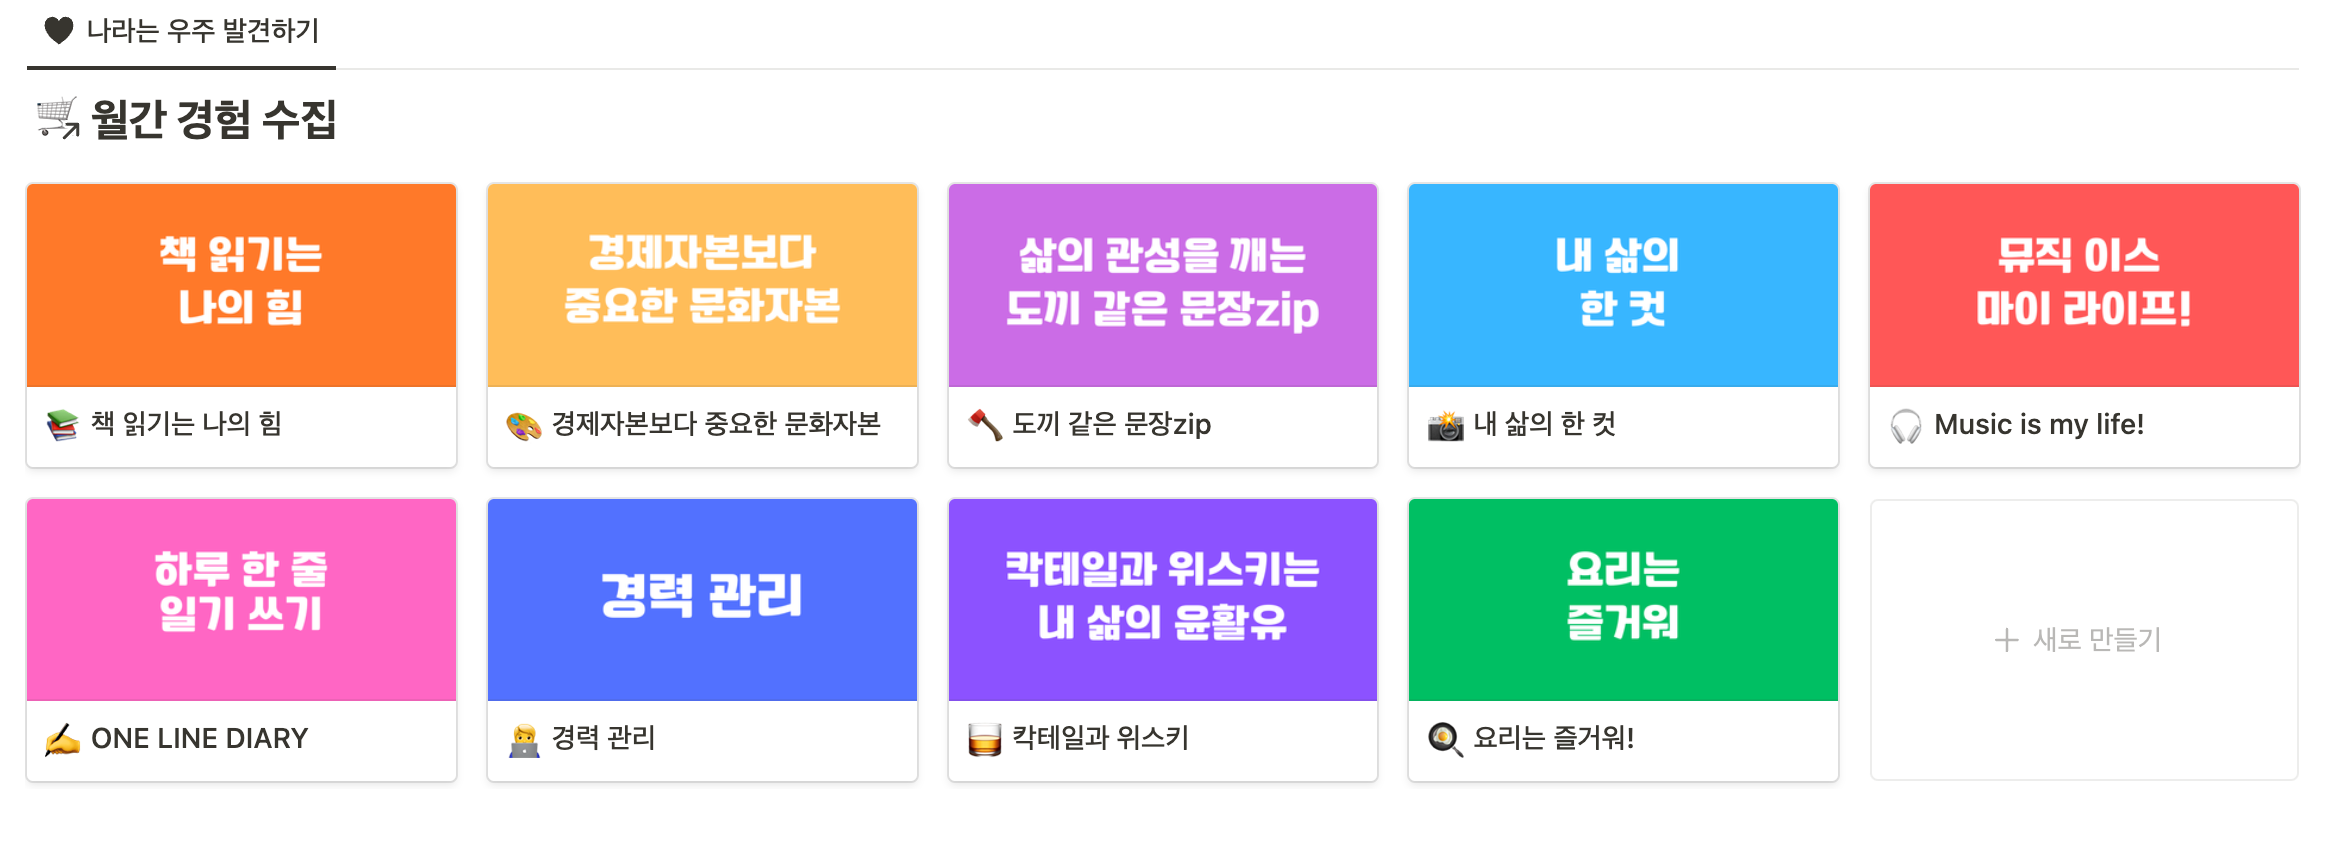Select the 나라는 우주 발견하기 tab

182,32
